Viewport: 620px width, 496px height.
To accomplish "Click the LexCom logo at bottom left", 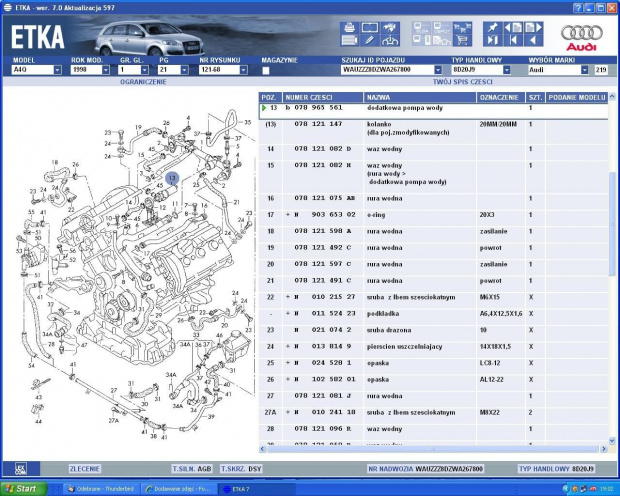I will (x=21, y=469).
